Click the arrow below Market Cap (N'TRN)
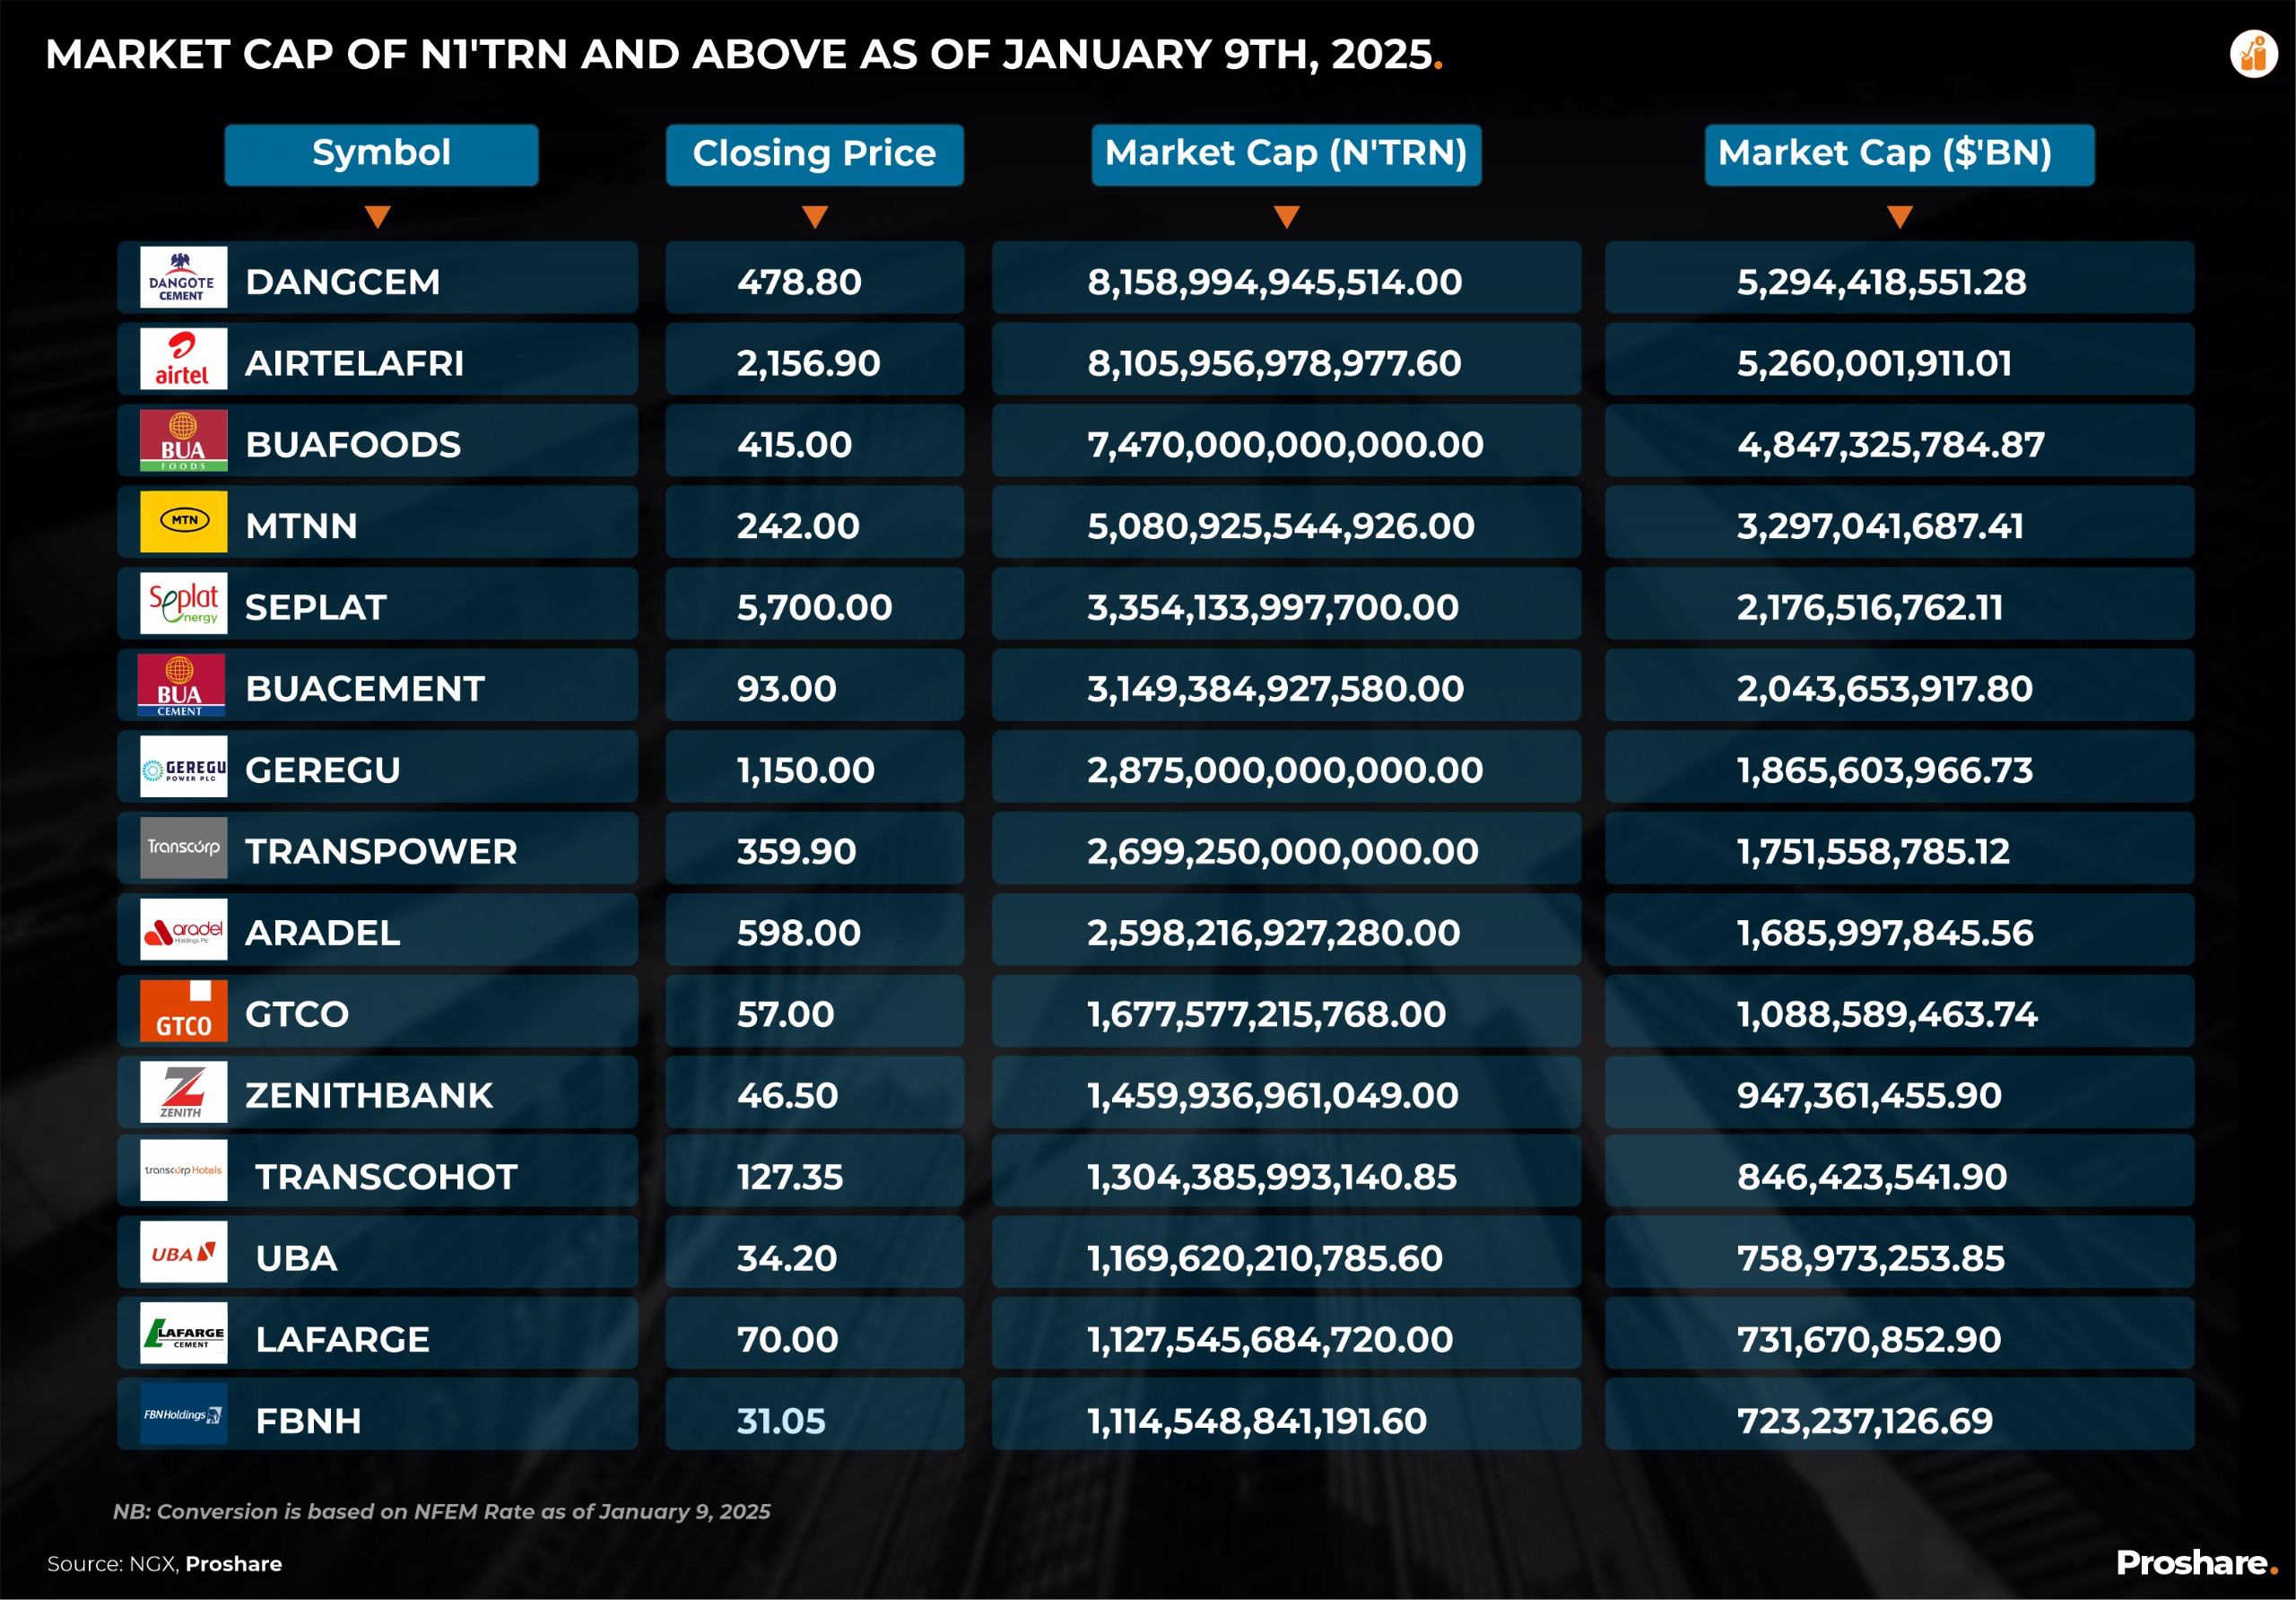This screenshot has width=2296, height=1600. pyautogui.click(x=1286, y=217)
